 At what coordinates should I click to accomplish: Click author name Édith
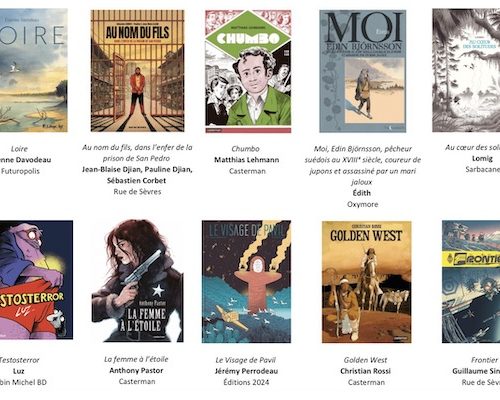click(362, 193)
